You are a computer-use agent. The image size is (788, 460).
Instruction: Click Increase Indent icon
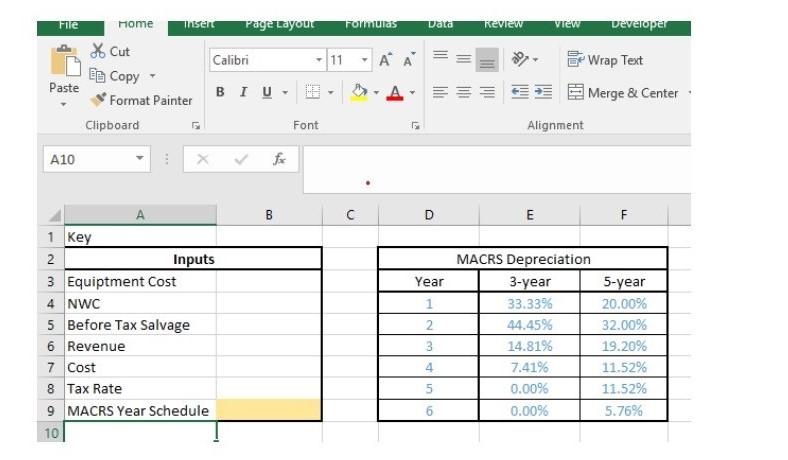pos(543,92)
